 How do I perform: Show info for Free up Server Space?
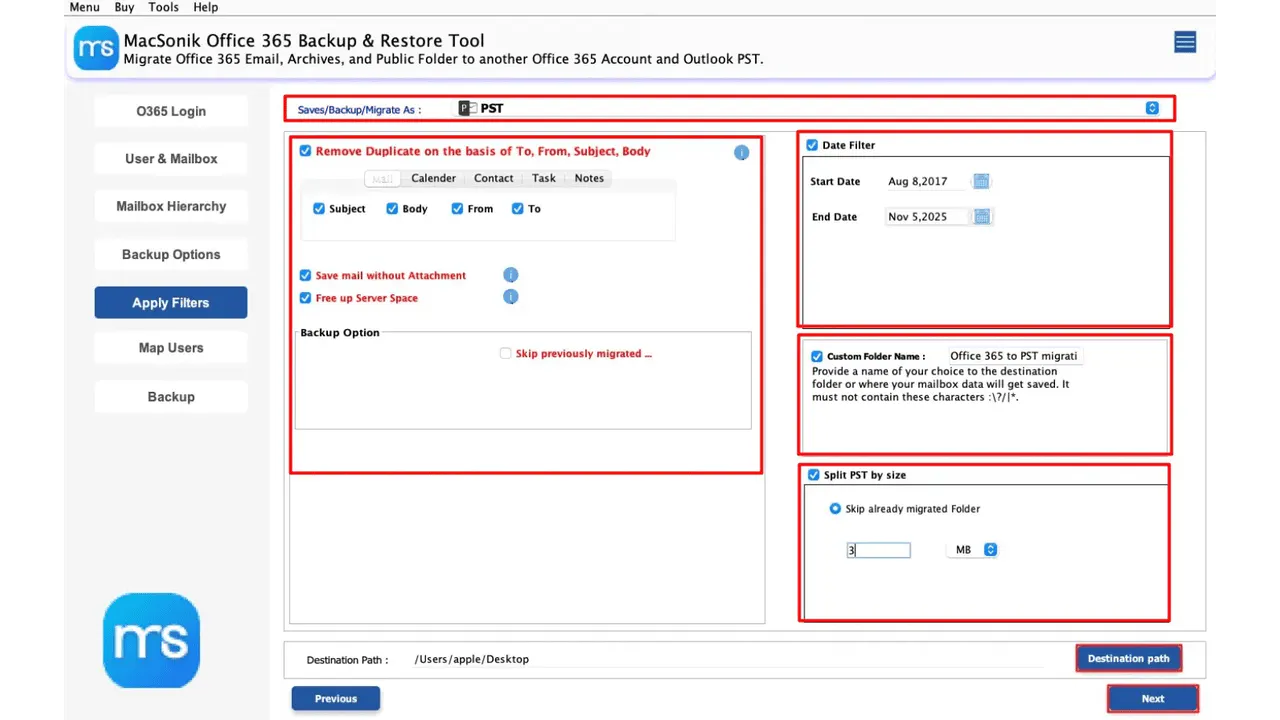pyautogui.click(x=510, y=297)
